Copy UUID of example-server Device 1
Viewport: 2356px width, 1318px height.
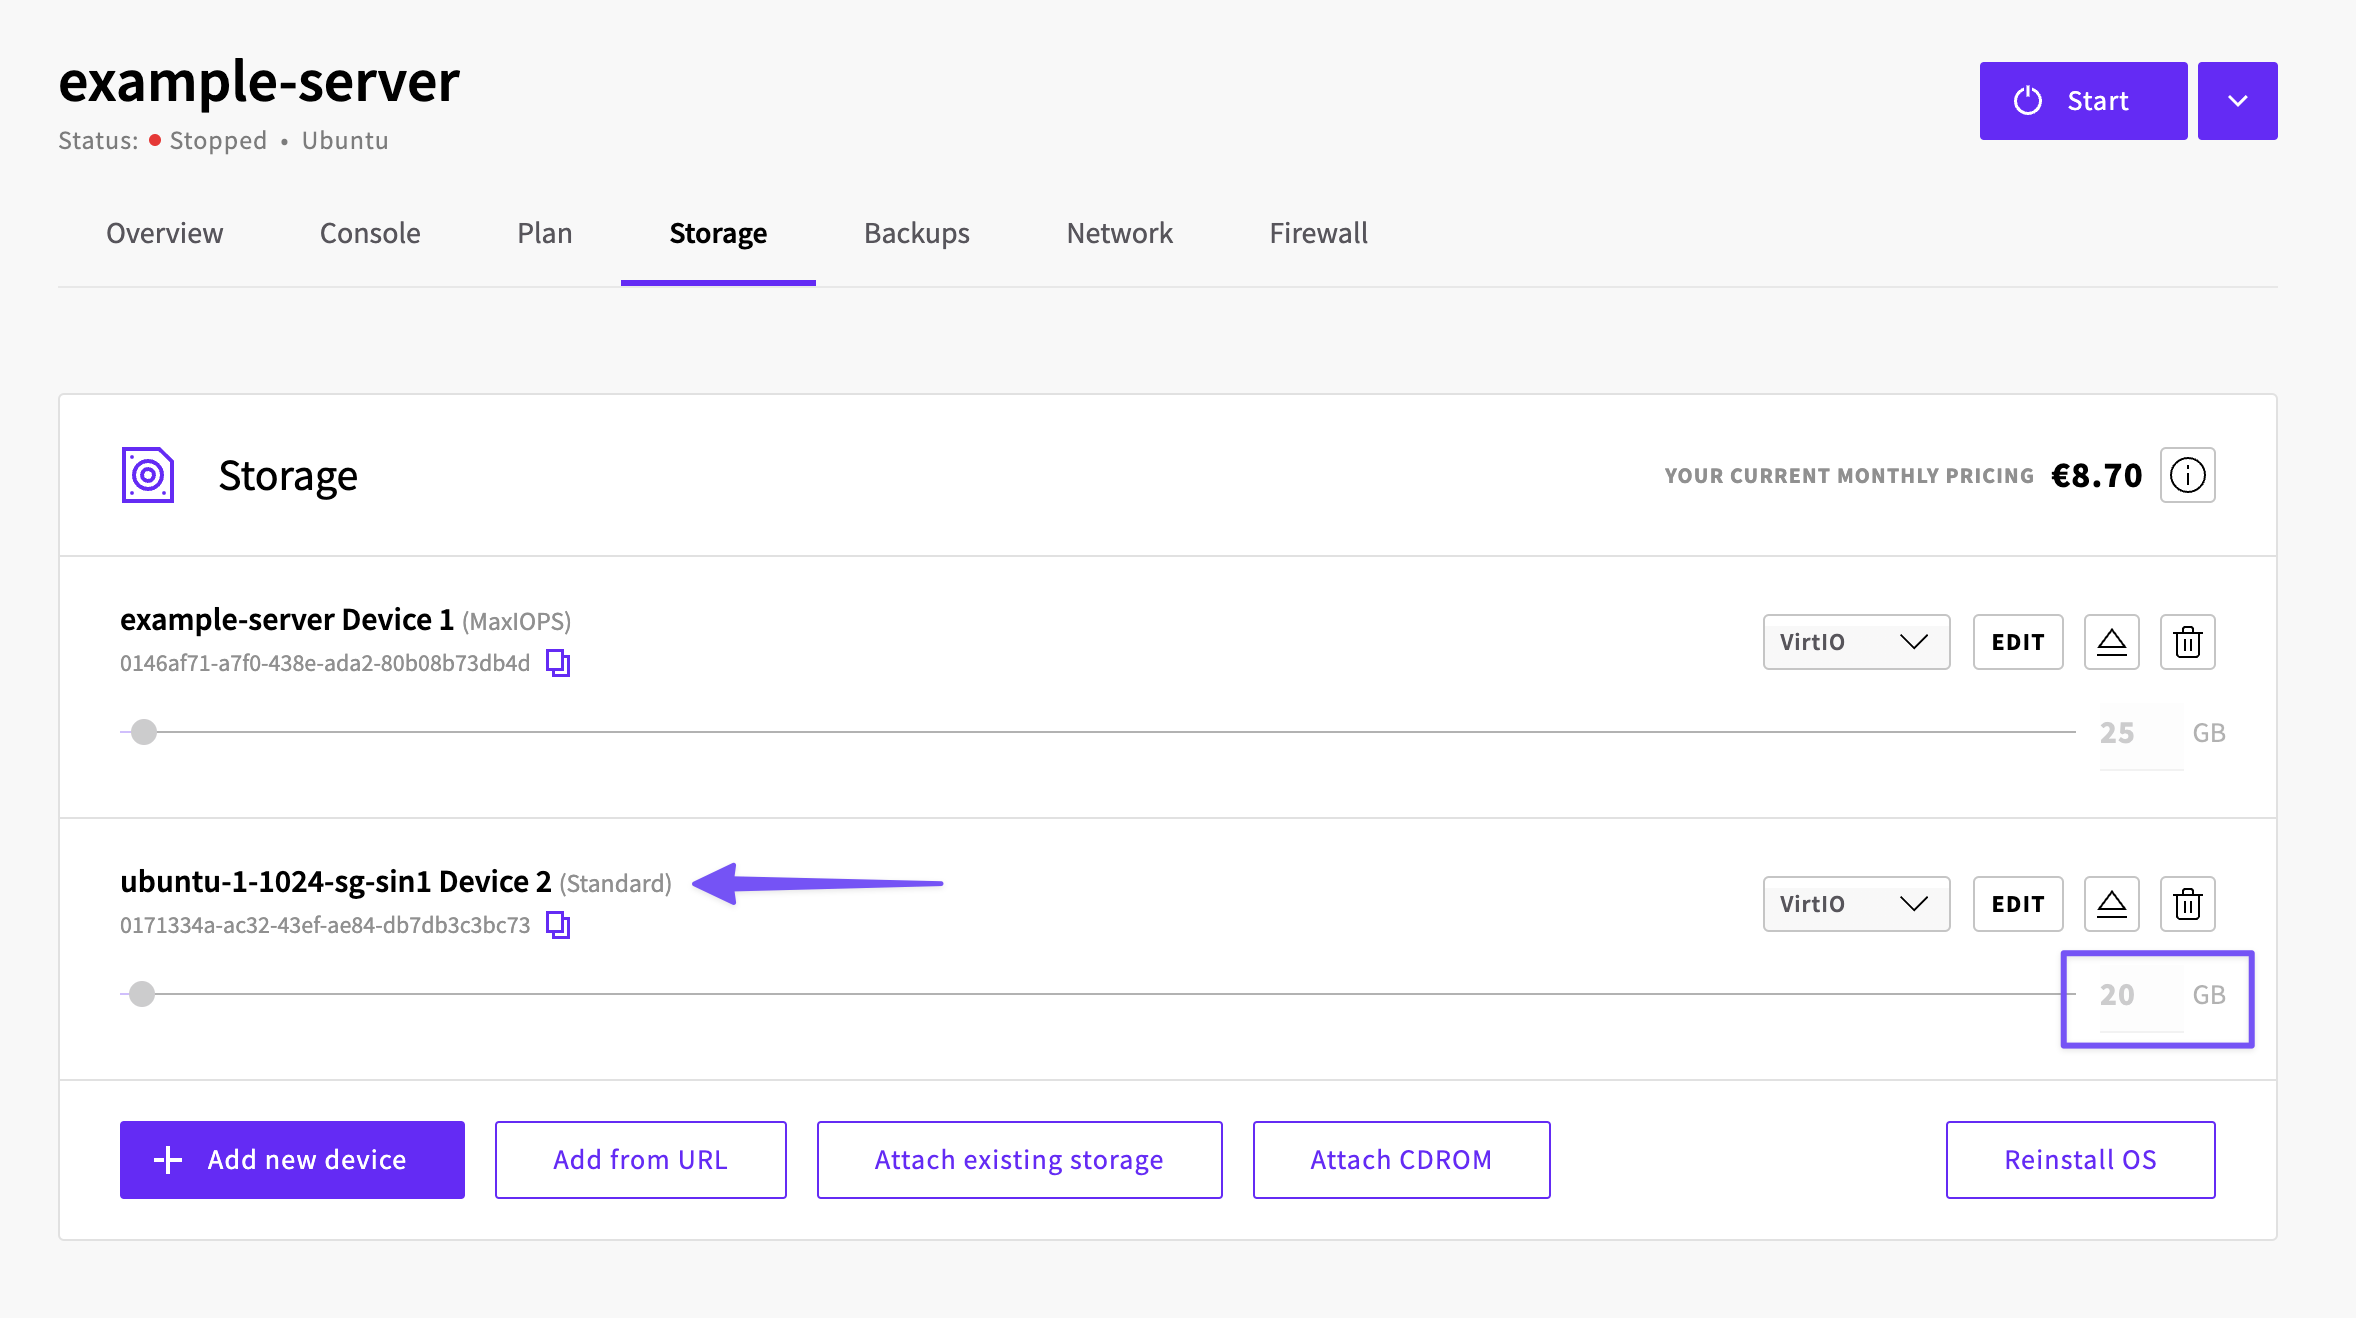tap(558, 663)
